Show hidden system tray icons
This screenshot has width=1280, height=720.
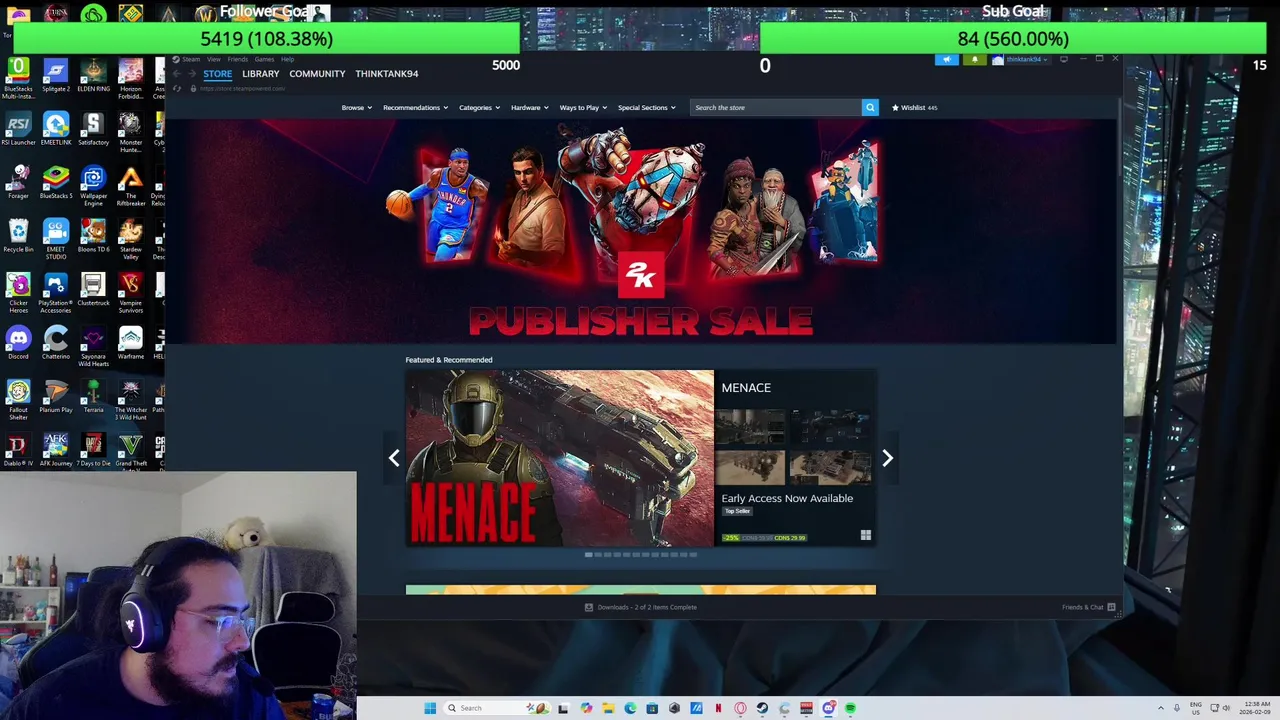[1161, 708]
